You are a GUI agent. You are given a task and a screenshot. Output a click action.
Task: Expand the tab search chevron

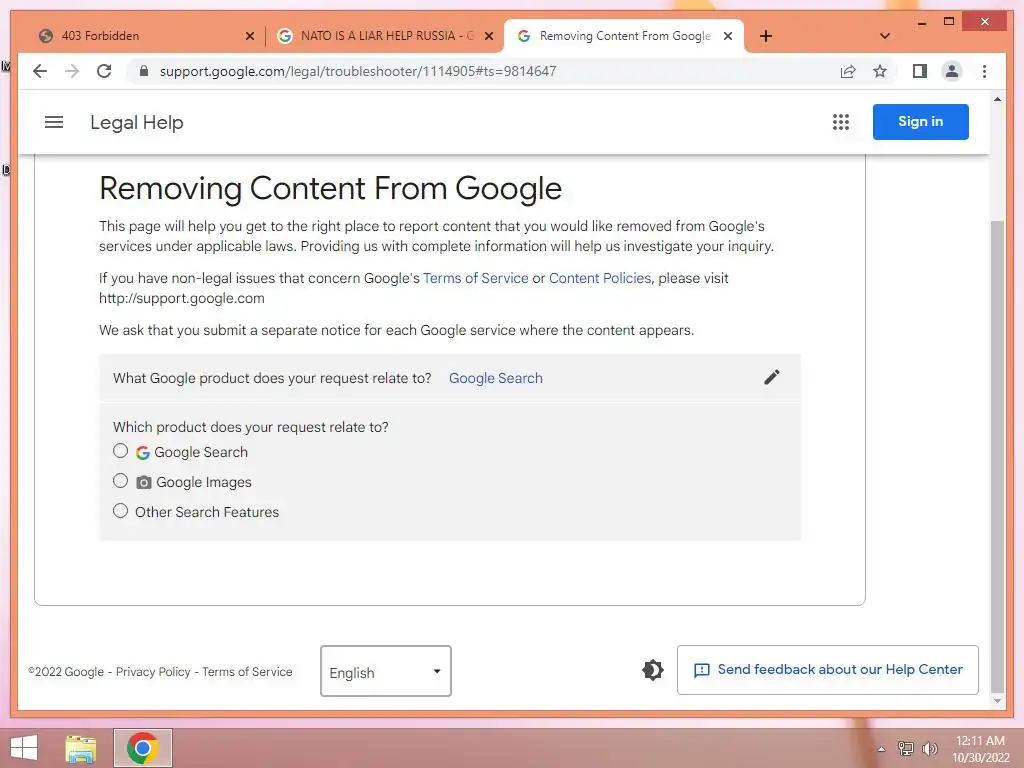click(x=885, y=36)
